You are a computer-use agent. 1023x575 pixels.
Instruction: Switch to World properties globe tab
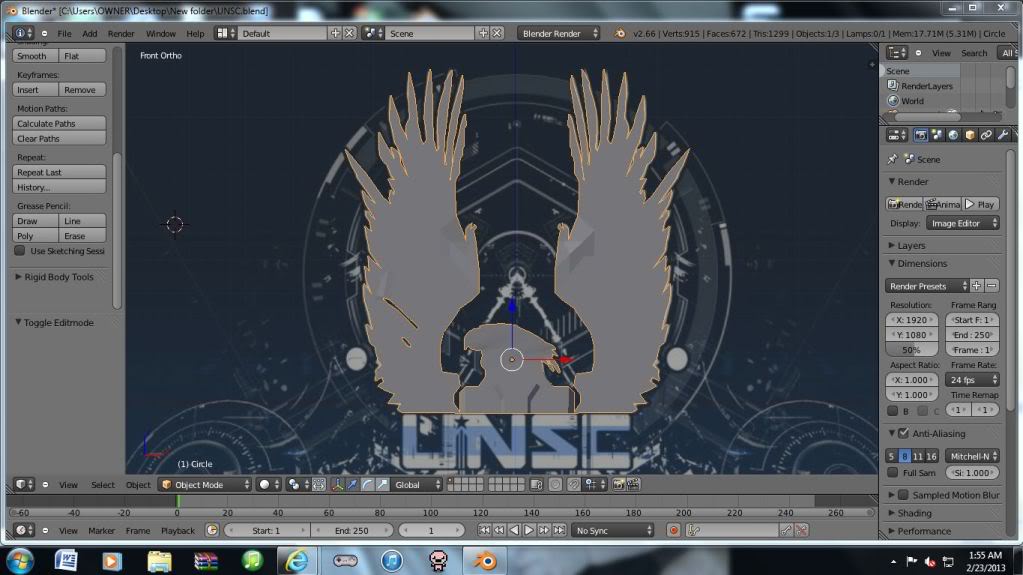coord(953,135)
